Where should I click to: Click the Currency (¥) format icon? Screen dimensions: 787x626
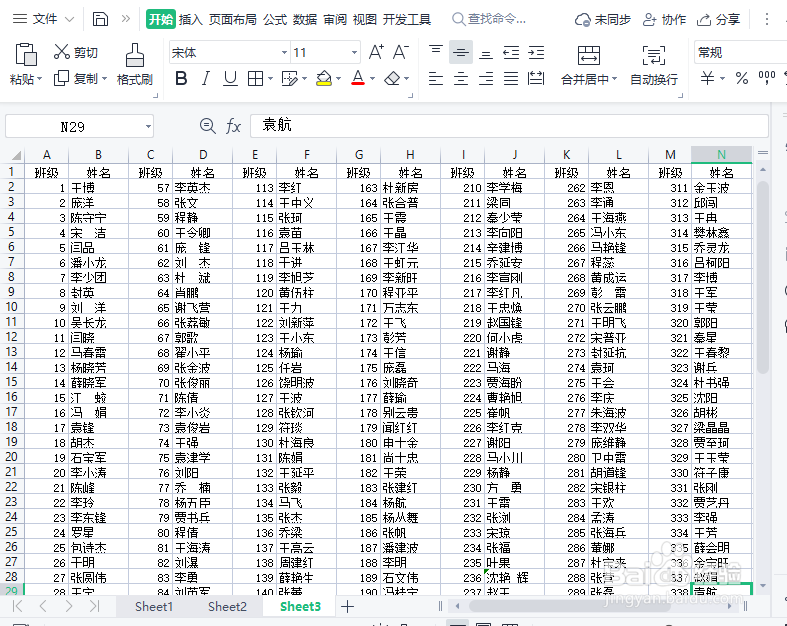[707, 78]
